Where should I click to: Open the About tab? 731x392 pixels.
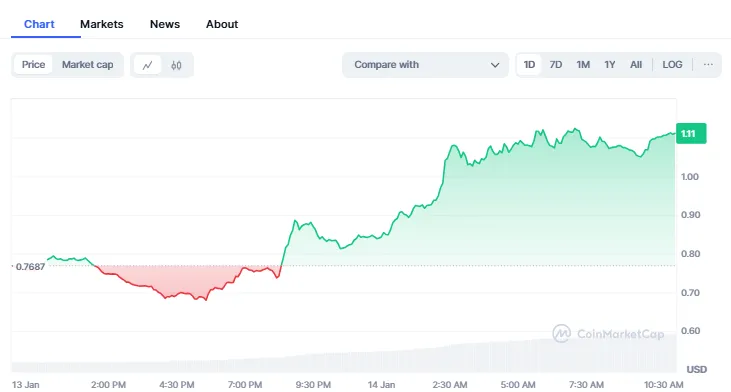click(x=222, y=24)
